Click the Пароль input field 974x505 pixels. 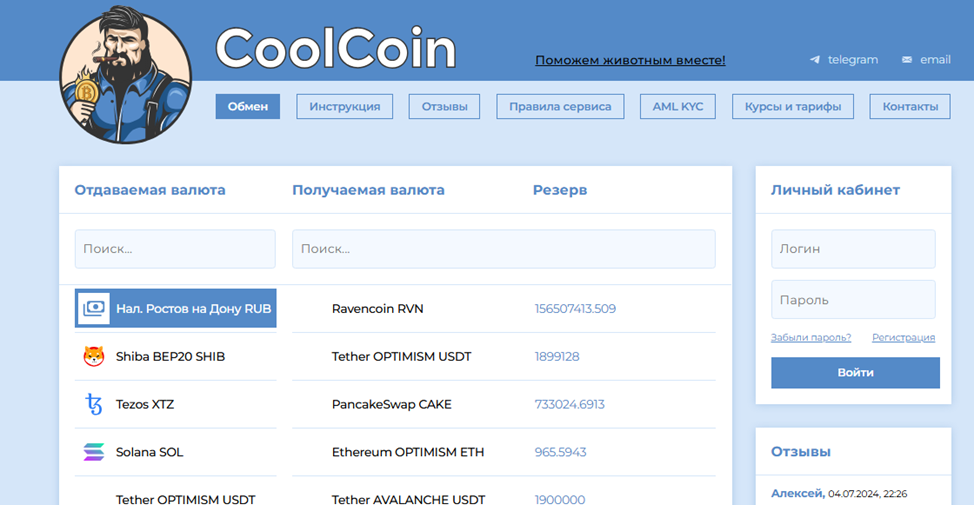853,299
